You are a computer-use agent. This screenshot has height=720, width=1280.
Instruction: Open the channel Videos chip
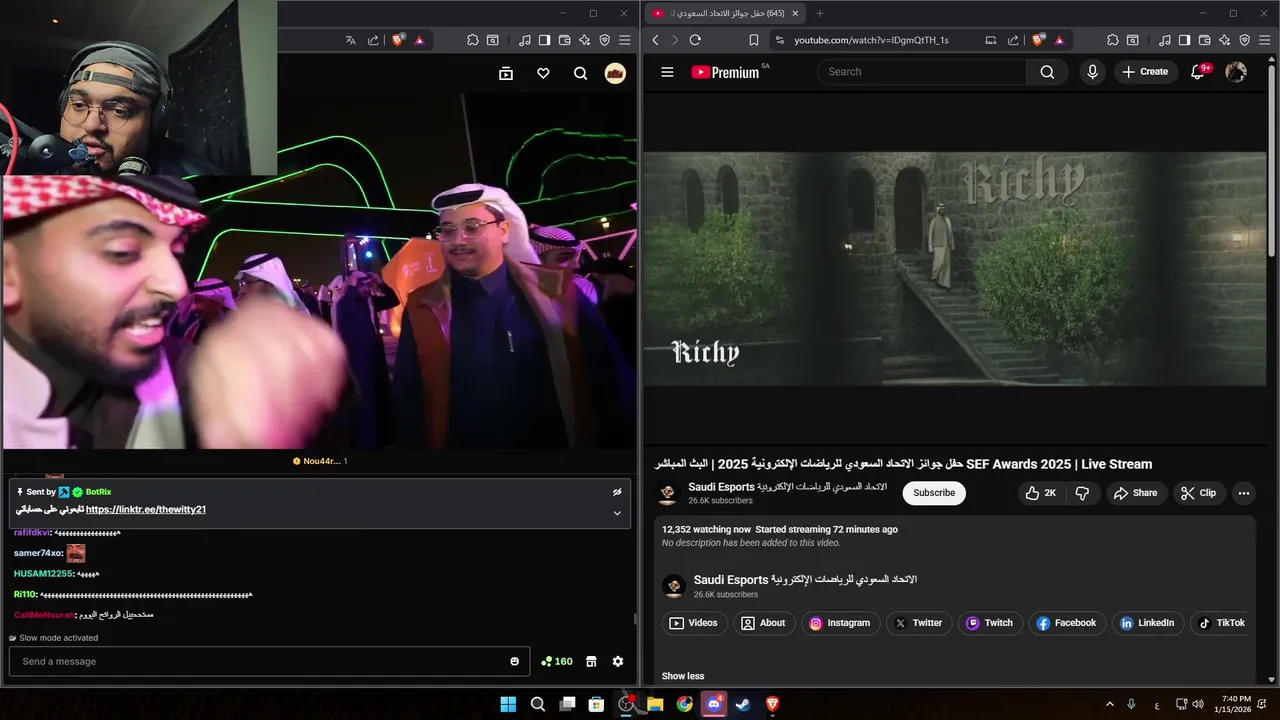(693, 623)
